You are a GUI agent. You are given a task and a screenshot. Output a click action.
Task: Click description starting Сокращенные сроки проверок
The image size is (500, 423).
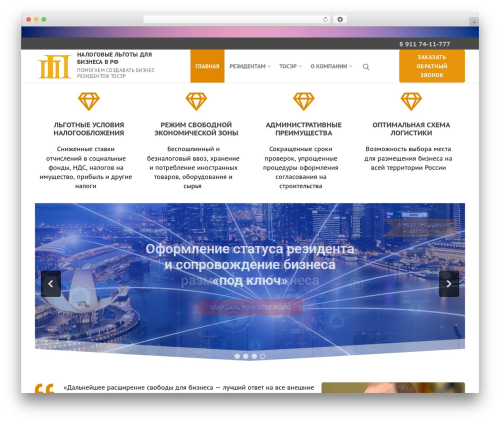pos(300,167)
